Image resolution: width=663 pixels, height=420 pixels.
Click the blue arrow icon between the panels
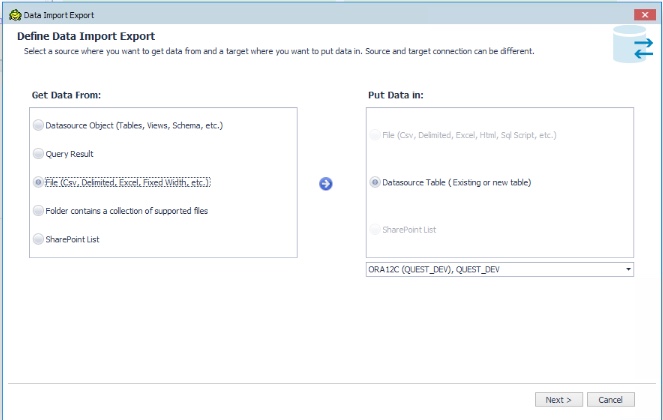click(325, 183)
